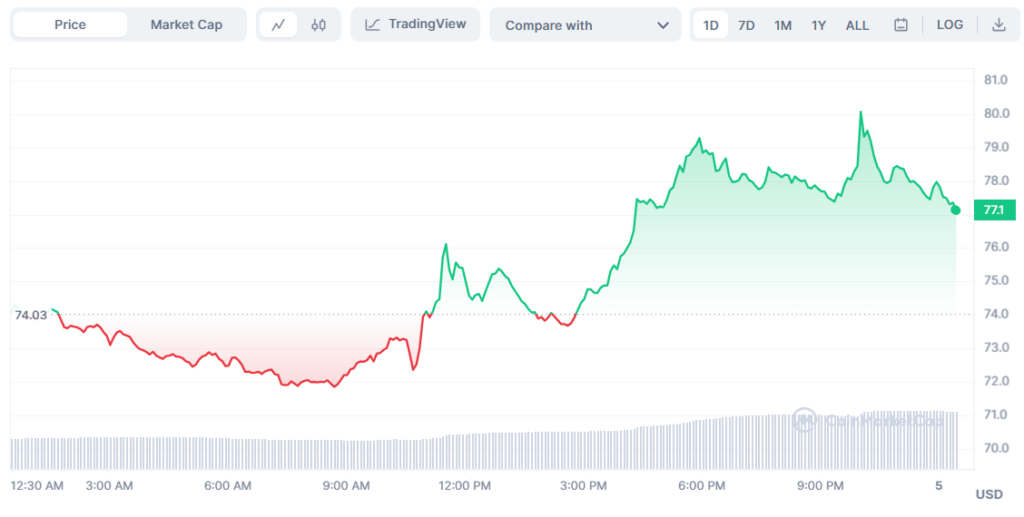Click the 81.0 price axis label

[x=996, y=80]
